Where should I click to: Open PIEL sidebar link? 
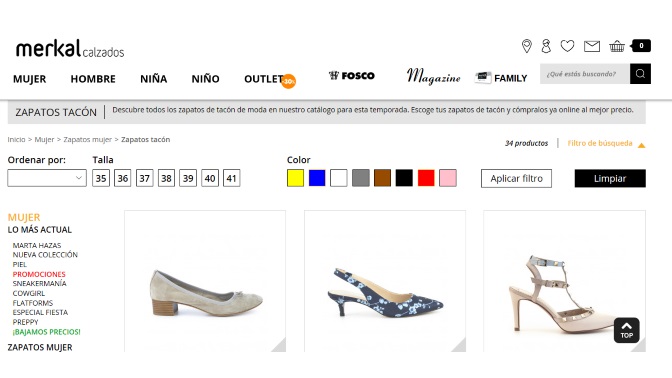click(20, 264)
